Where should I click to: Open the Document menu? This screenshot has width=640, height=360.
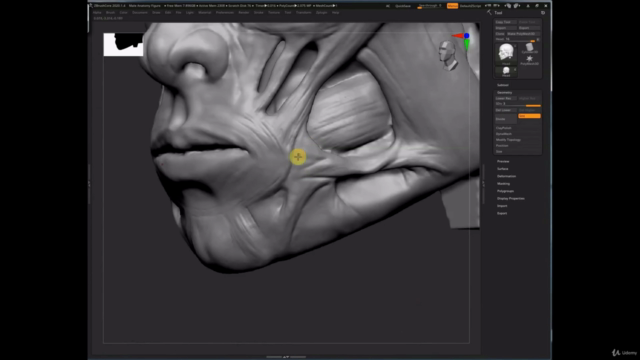(x=140, y=13)
